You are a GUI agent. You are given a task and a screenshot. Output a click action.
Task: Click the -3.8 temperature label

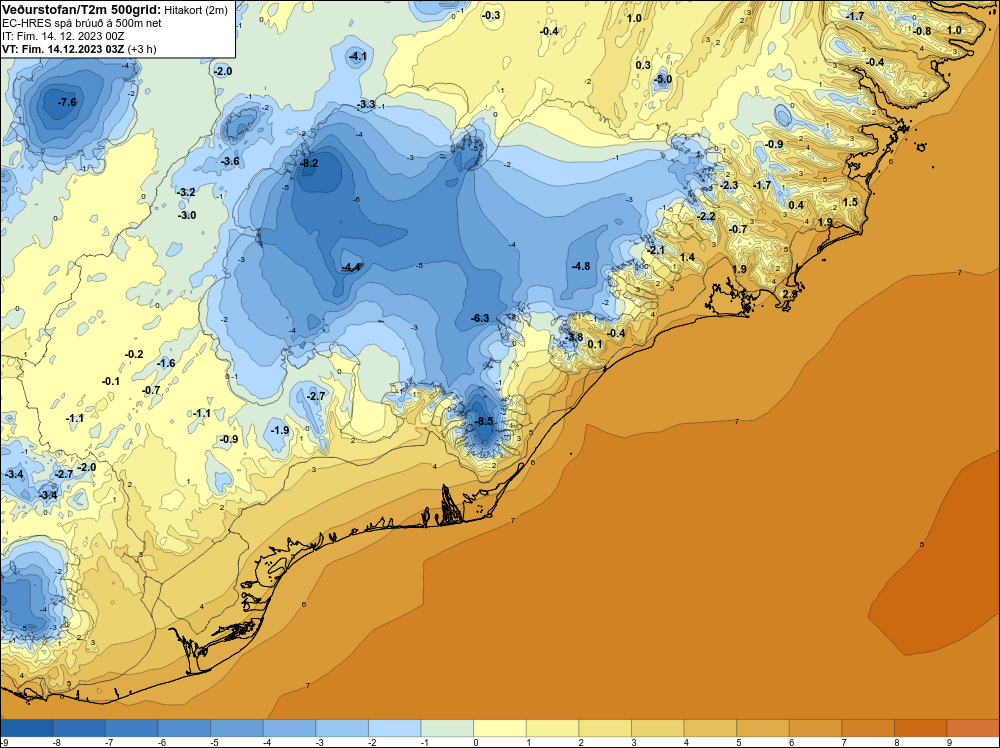click(x=574, y=337)
